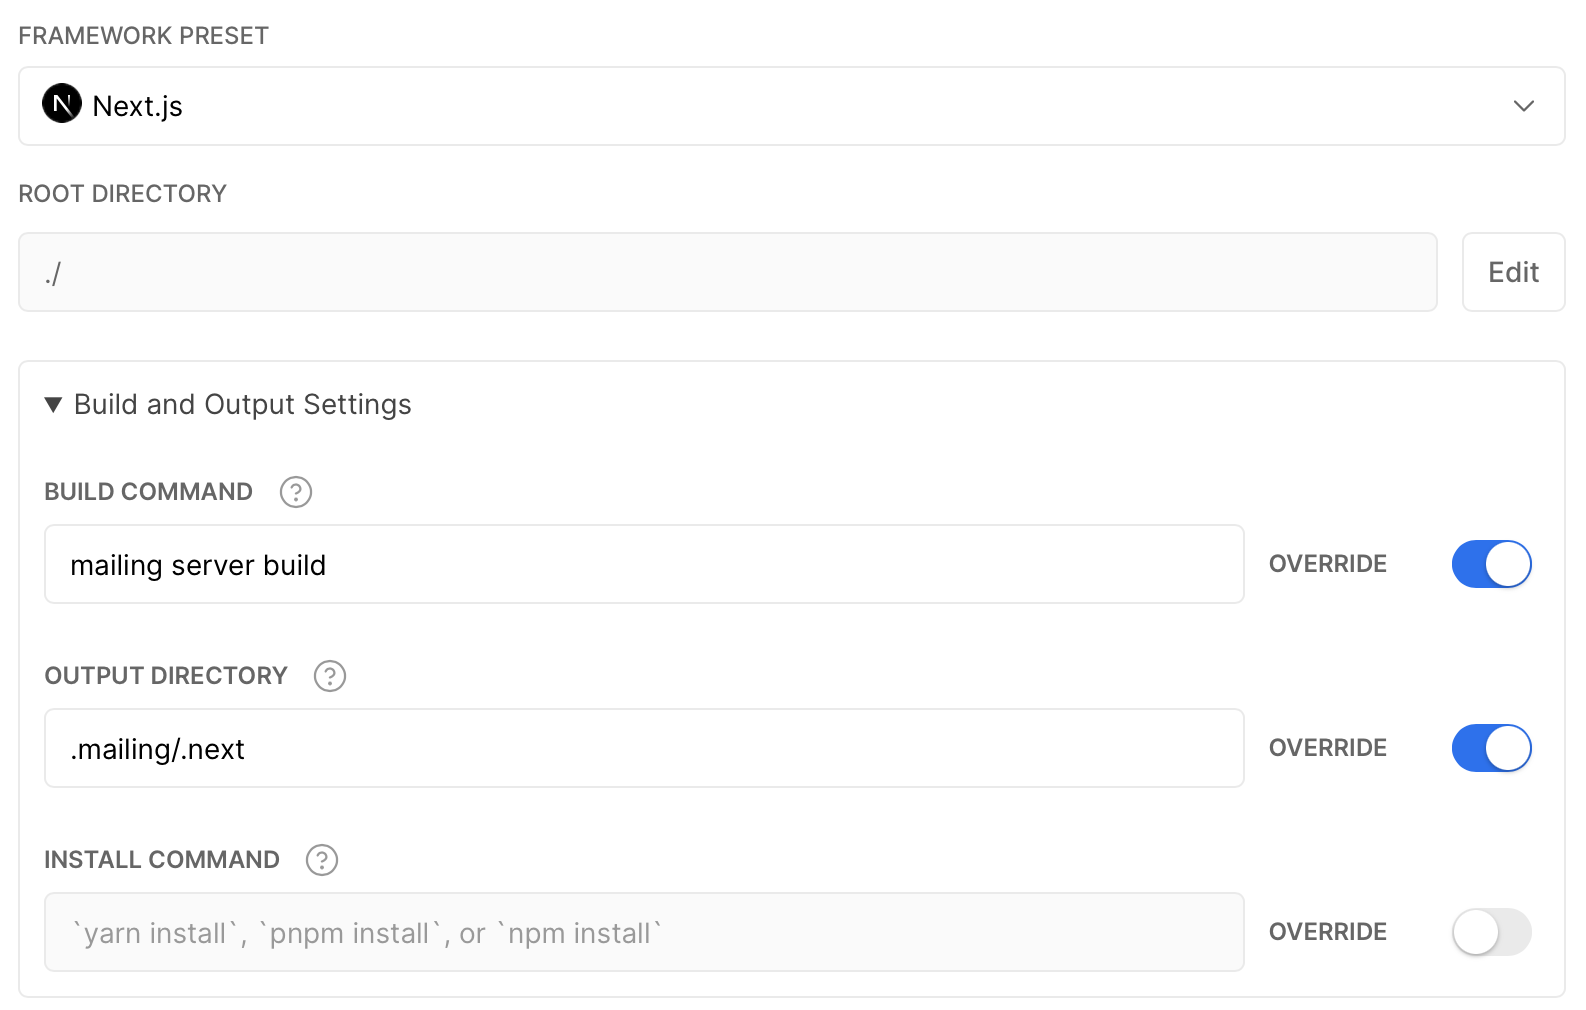
Task: Click the OUTPUT DIRECTORY label
Action: point(166,676)
